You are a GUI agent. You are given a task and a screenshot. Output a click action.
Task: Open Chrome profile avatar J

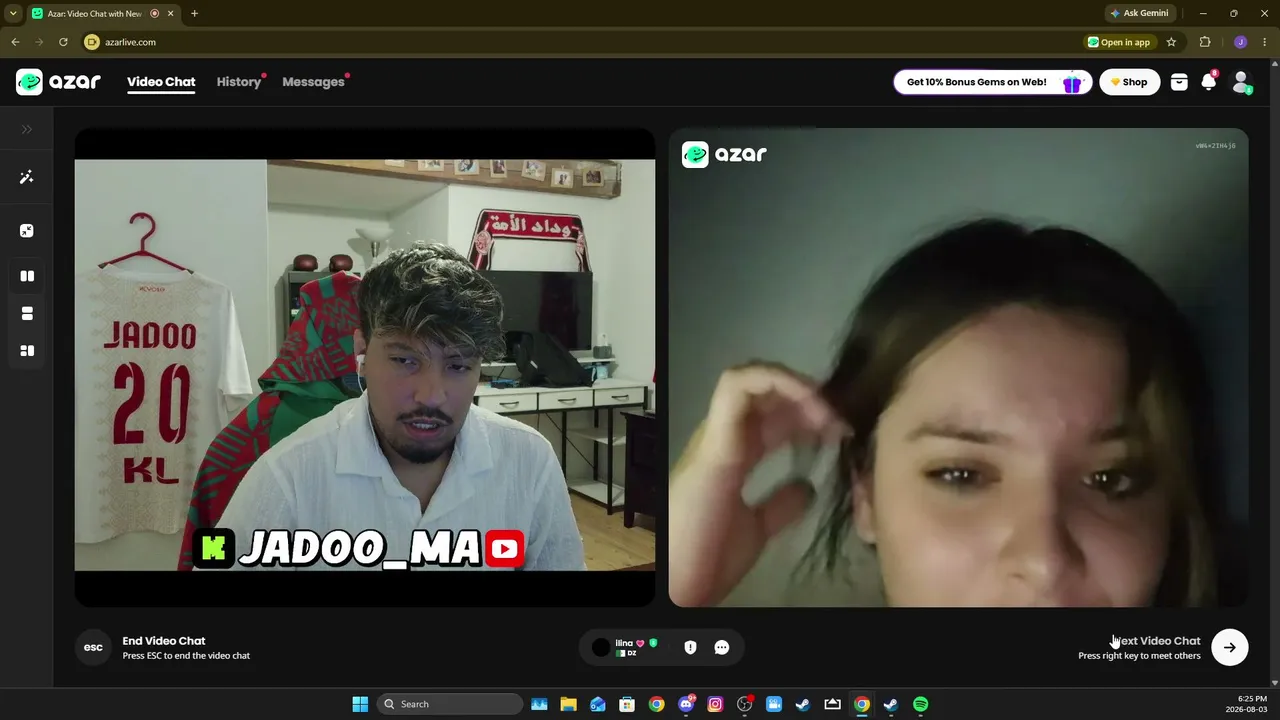(x=1241, y=42)
